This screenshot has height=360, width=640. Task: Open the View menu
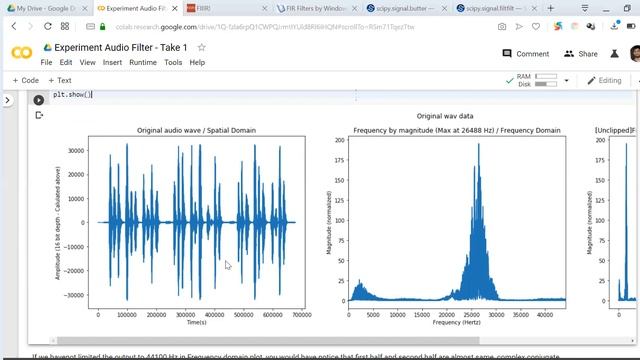pyautogui.click(x=87, y=62)
